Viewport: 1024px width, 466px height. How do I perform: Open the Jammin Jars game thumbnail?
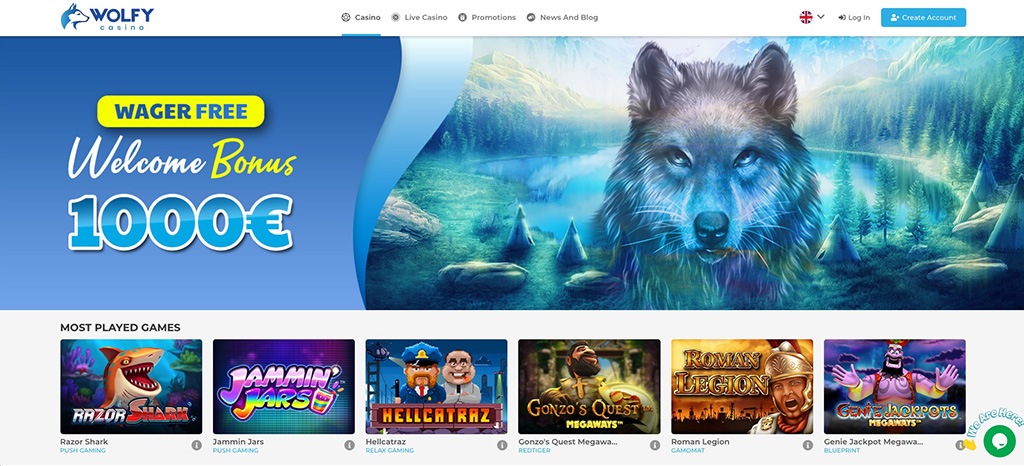pyautogui.click(x=284, y=386)
